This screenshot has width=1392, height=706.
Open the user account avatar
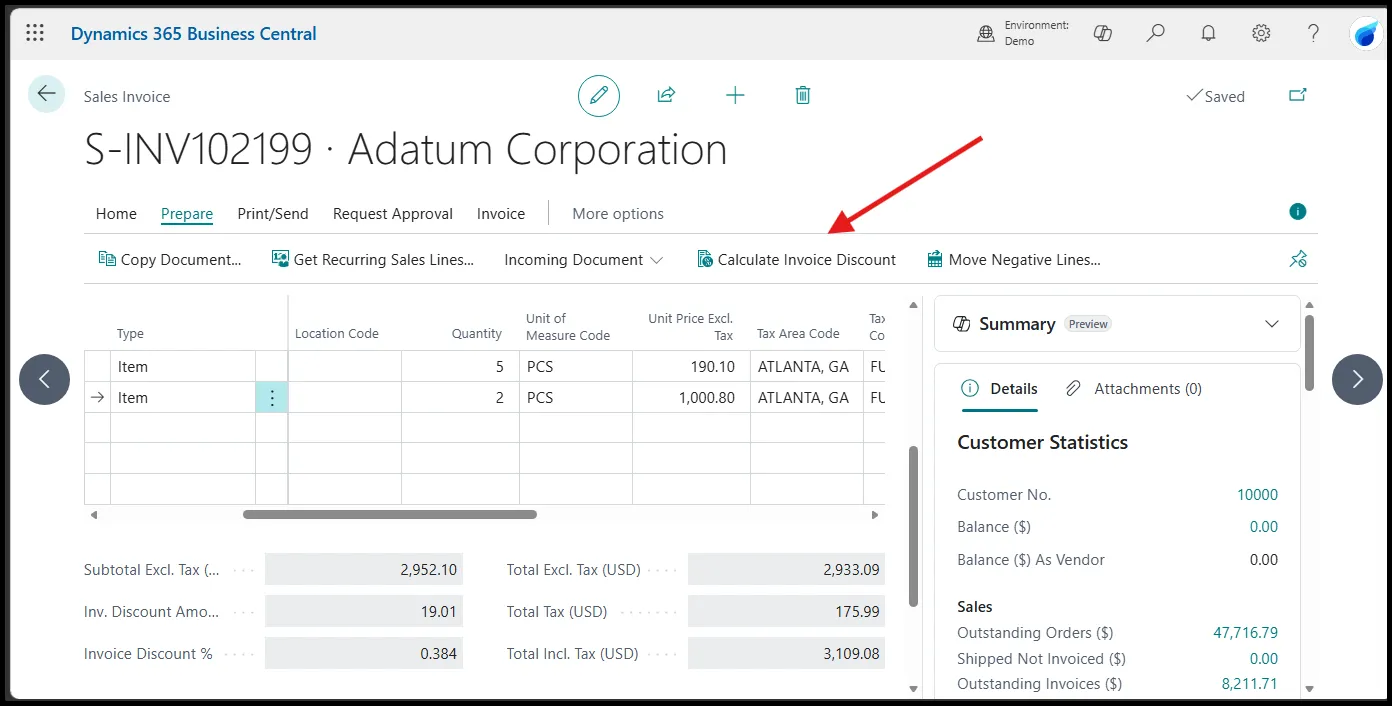coord(1365,34)
